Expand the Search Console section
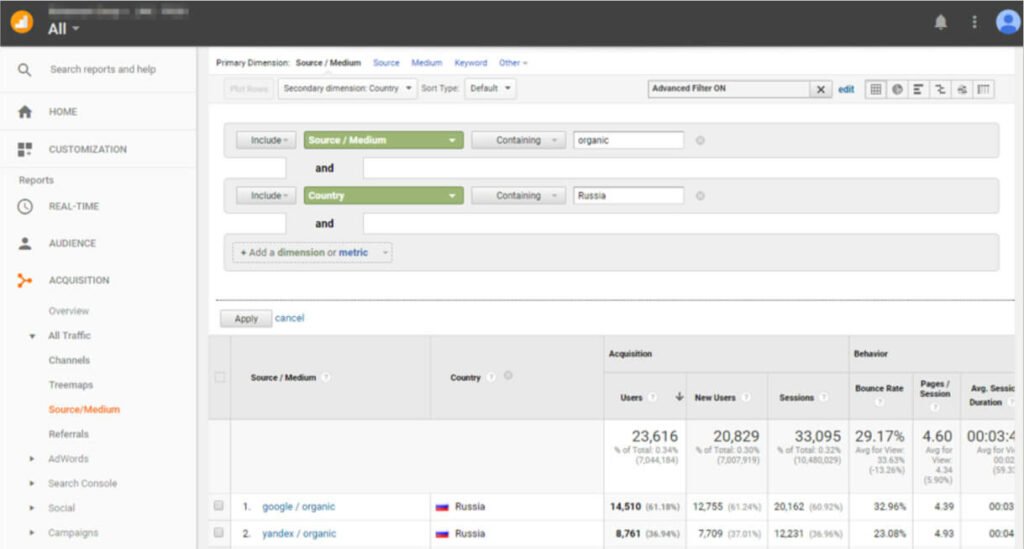This screenshot has width=1024, height=549. coord(31,484)
